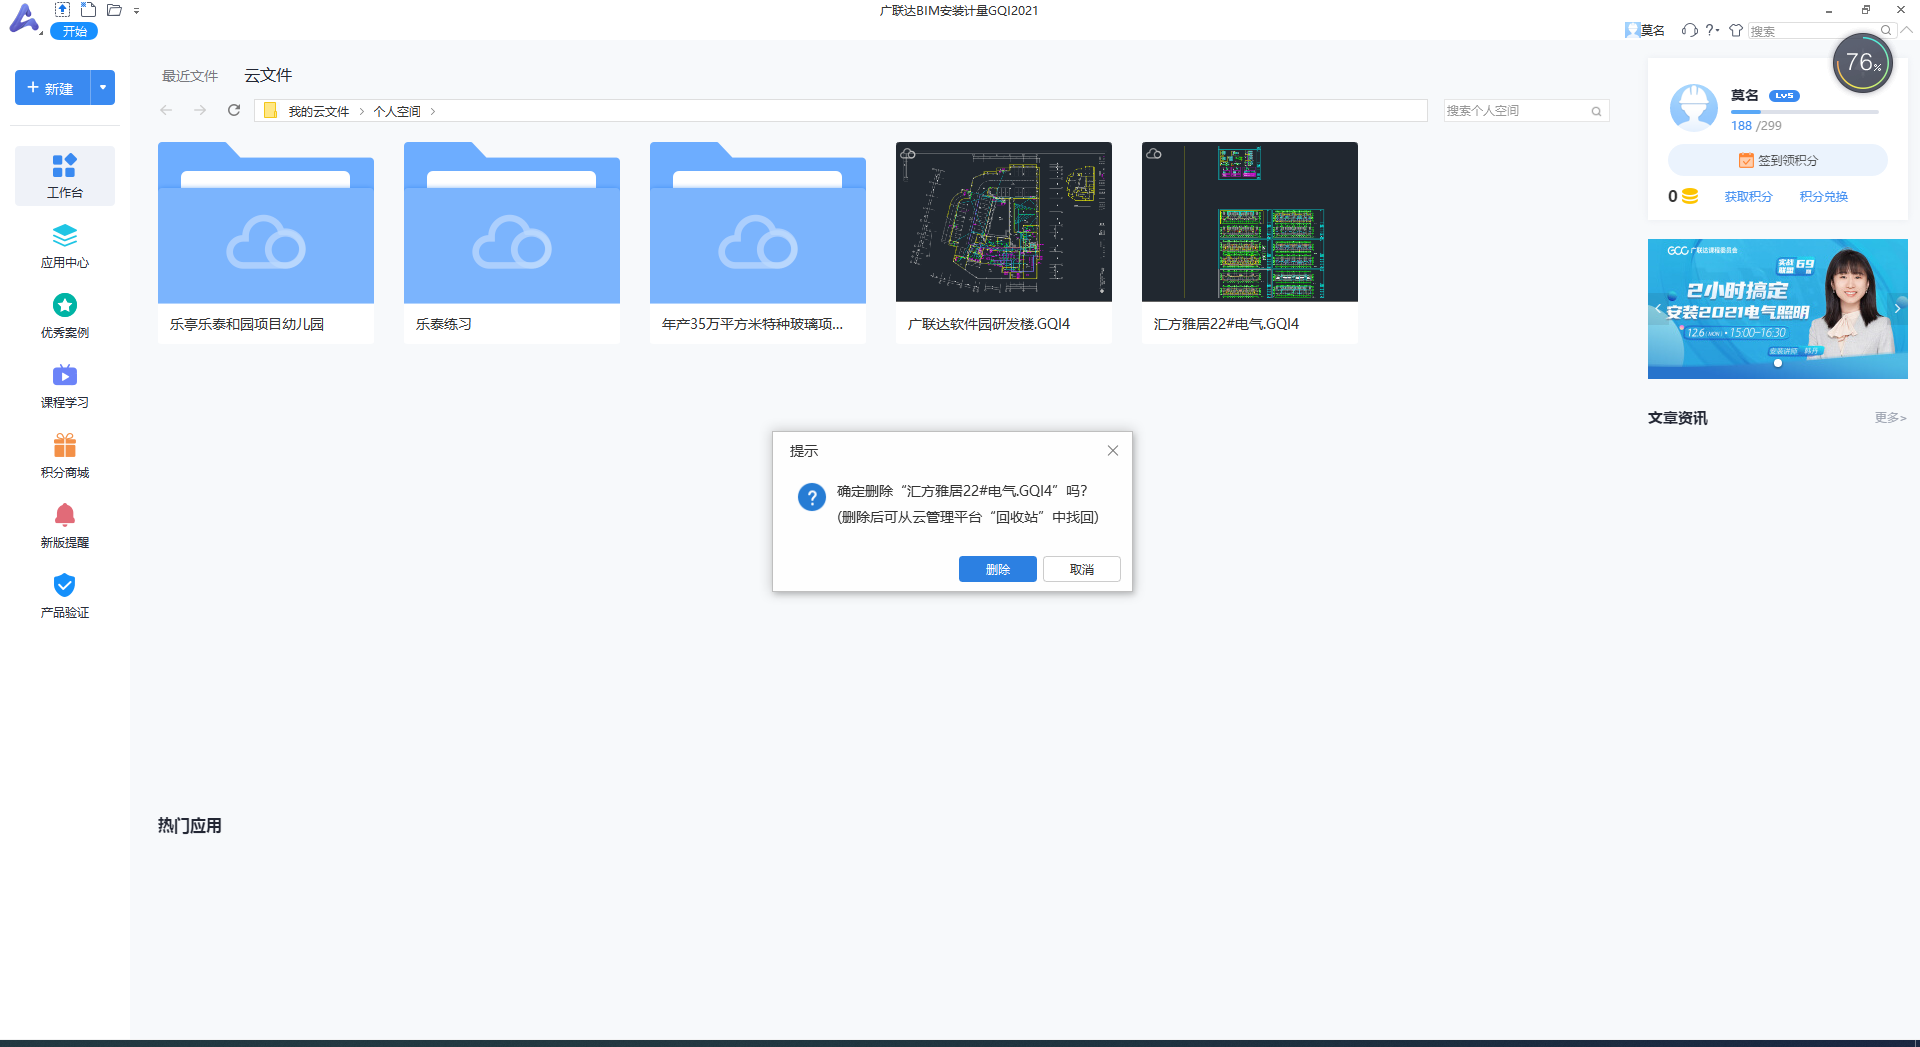Click the 76% performance circle widget

[x=1862, y=63]
